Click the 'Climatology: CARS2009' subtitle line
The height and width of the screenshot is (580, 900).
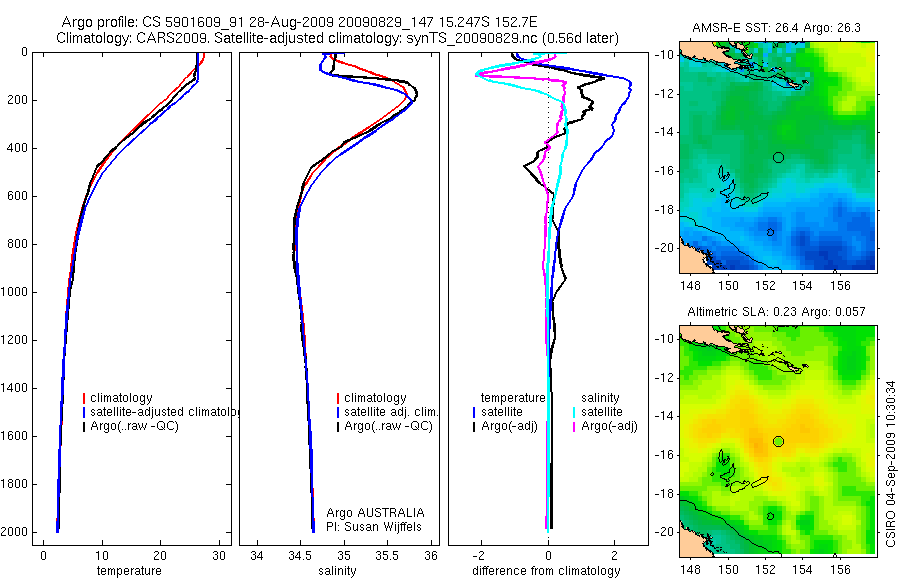(338, 38)
